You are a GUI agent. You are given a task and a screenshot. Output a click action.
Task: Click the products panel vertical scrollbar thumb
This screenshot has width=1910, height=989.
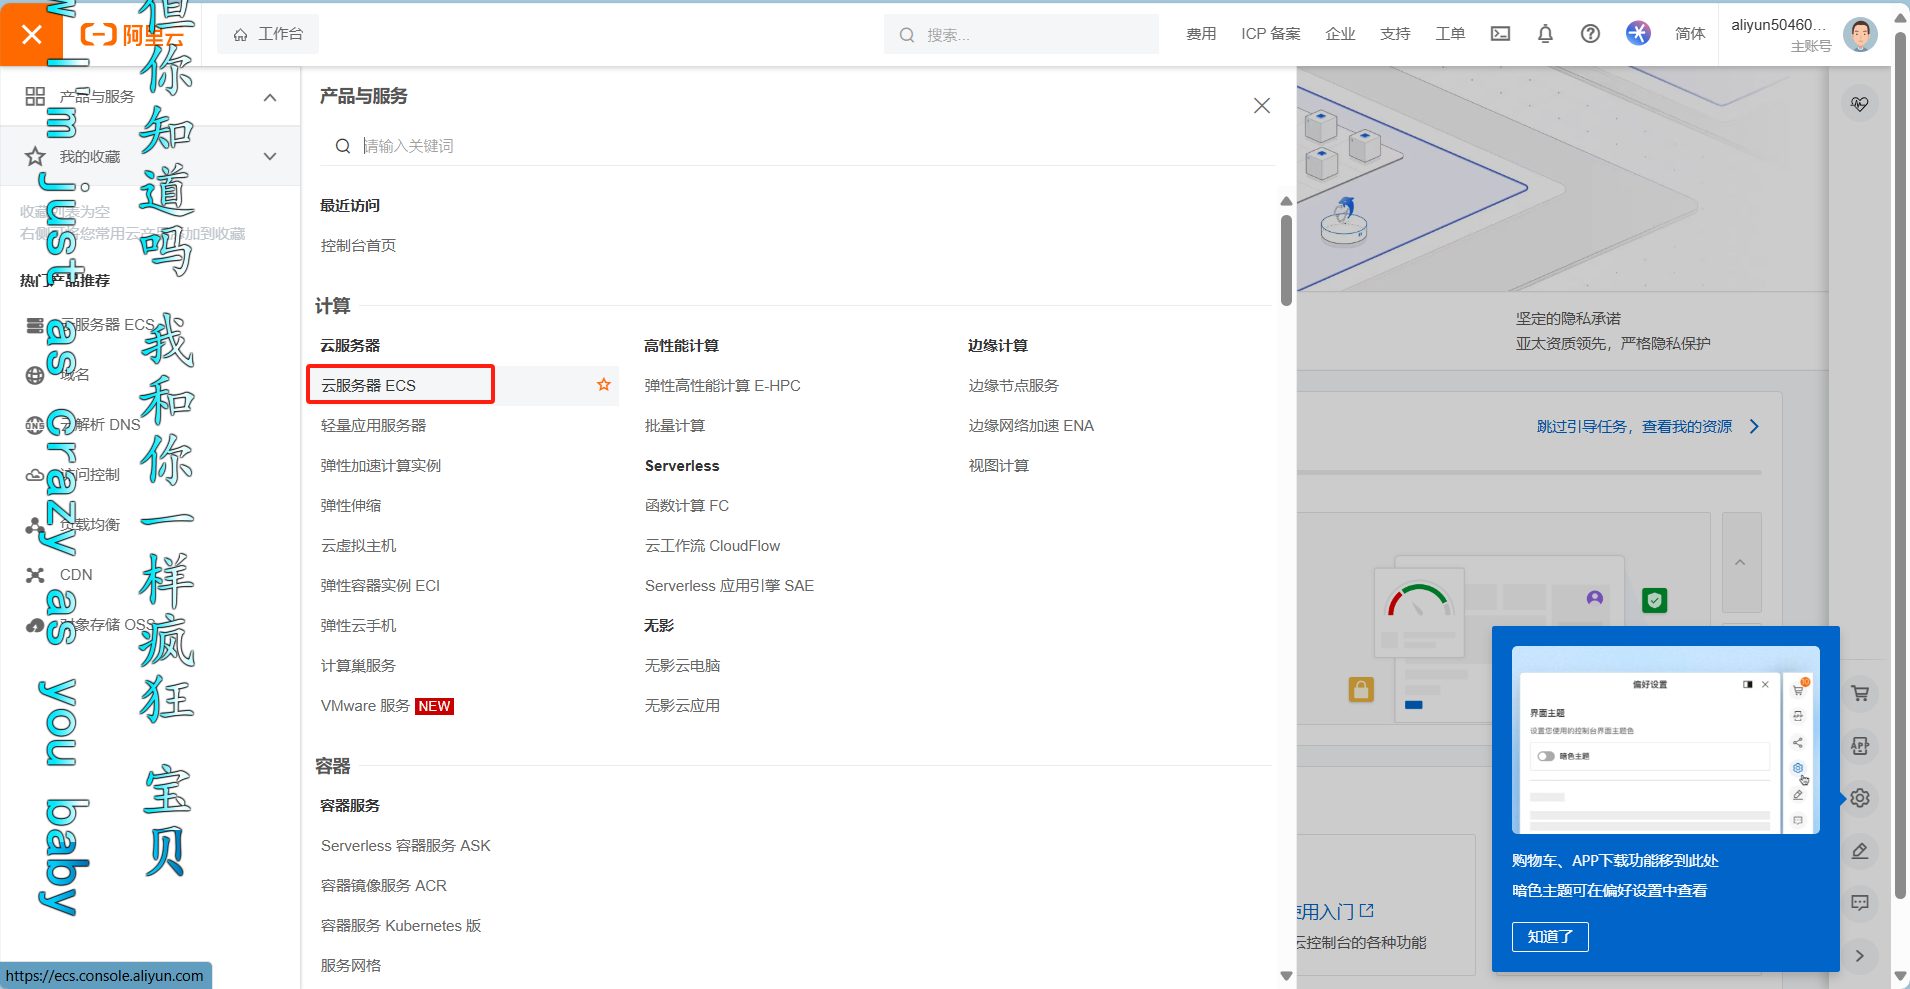(1286, 260)
